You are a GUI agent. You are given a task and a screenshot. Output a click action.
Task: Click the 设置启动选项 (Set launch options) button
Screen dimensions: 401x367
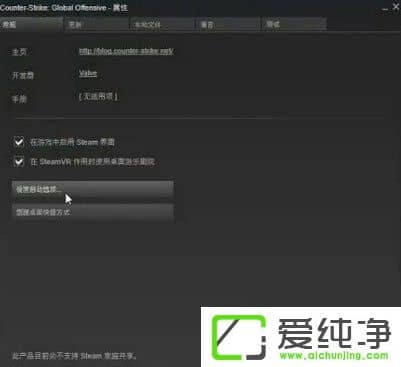(93, 190)
